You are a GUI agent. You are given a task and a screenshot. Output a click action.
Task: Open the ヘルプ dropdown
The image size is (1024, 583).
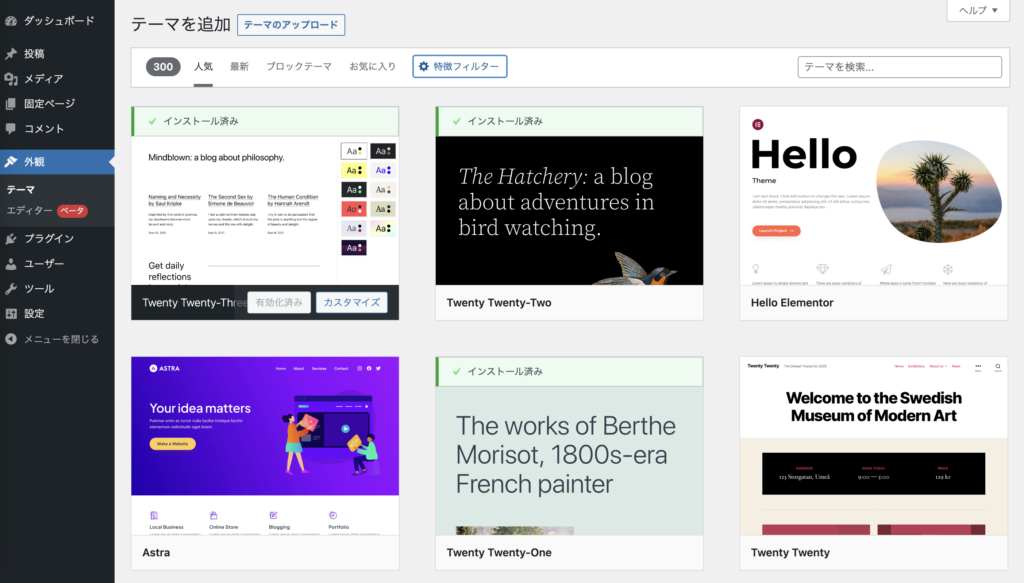978,10
